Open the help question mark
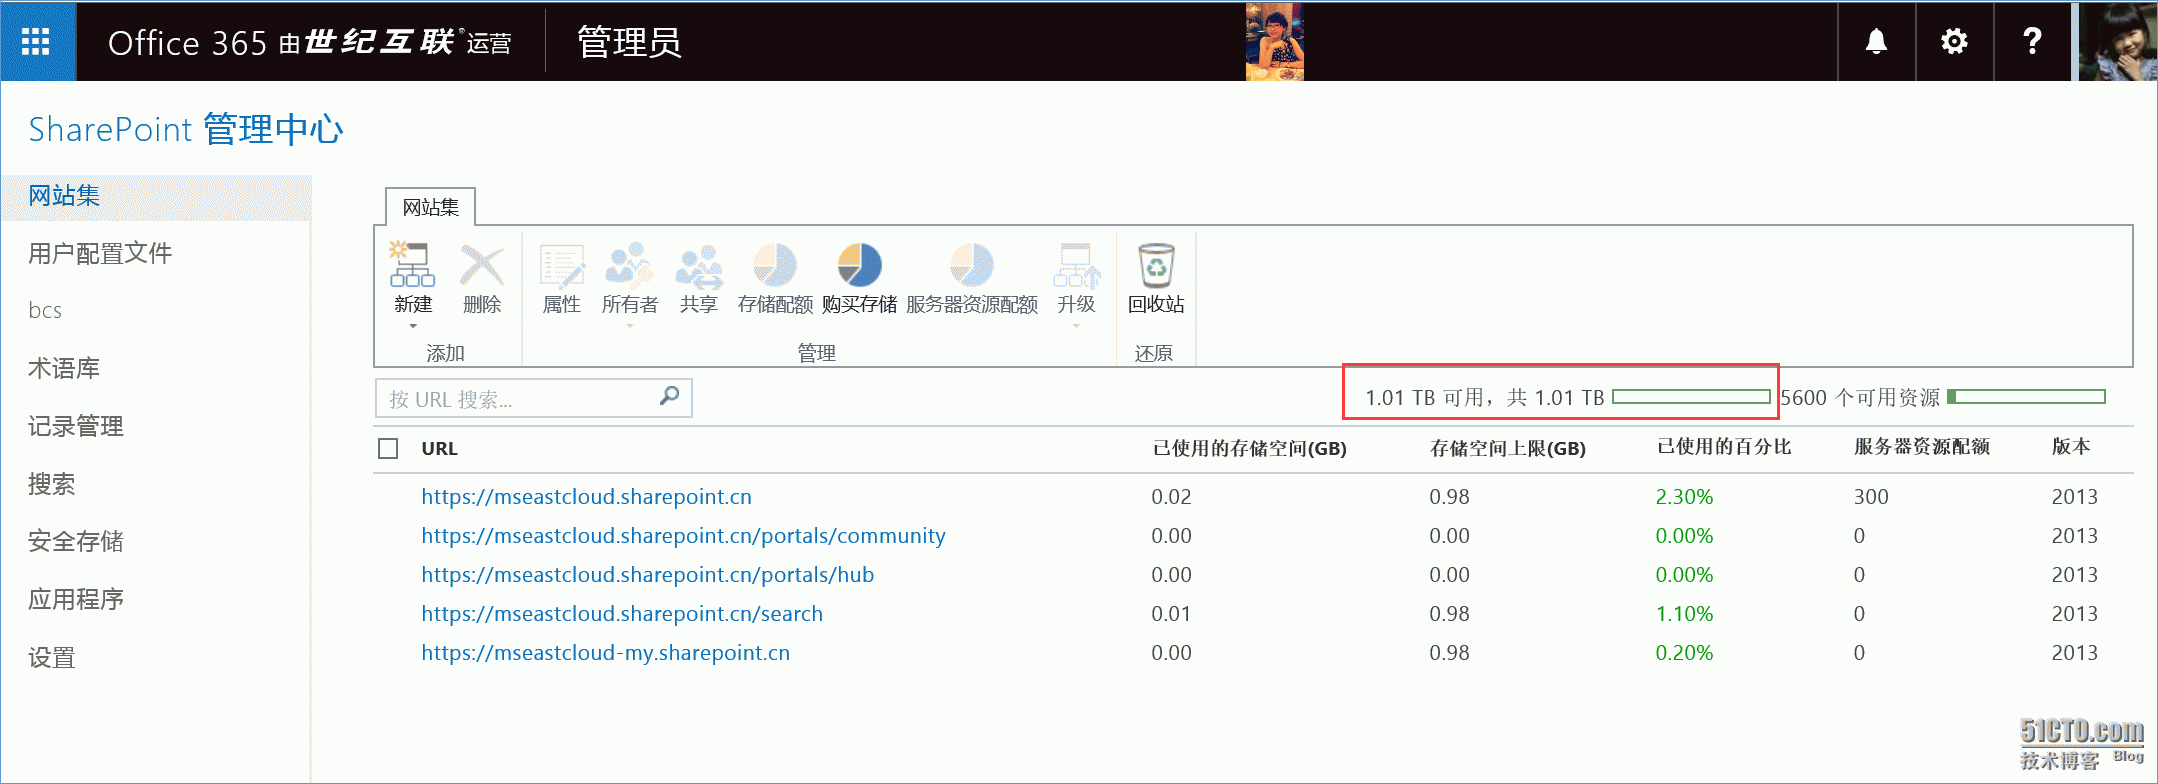Image resolution: width=2158 pixels, height=784 pixels. 2032,41
